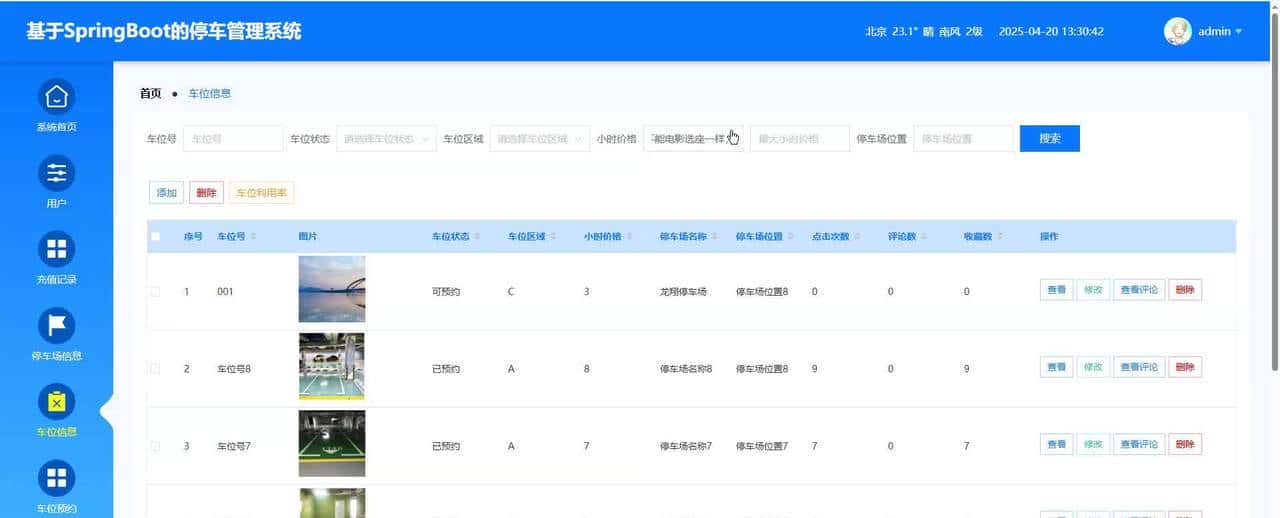The height and width of the screenshot is (518, 1280).
Task: Click 修改 for 车位号 001
Action: 1093,290
